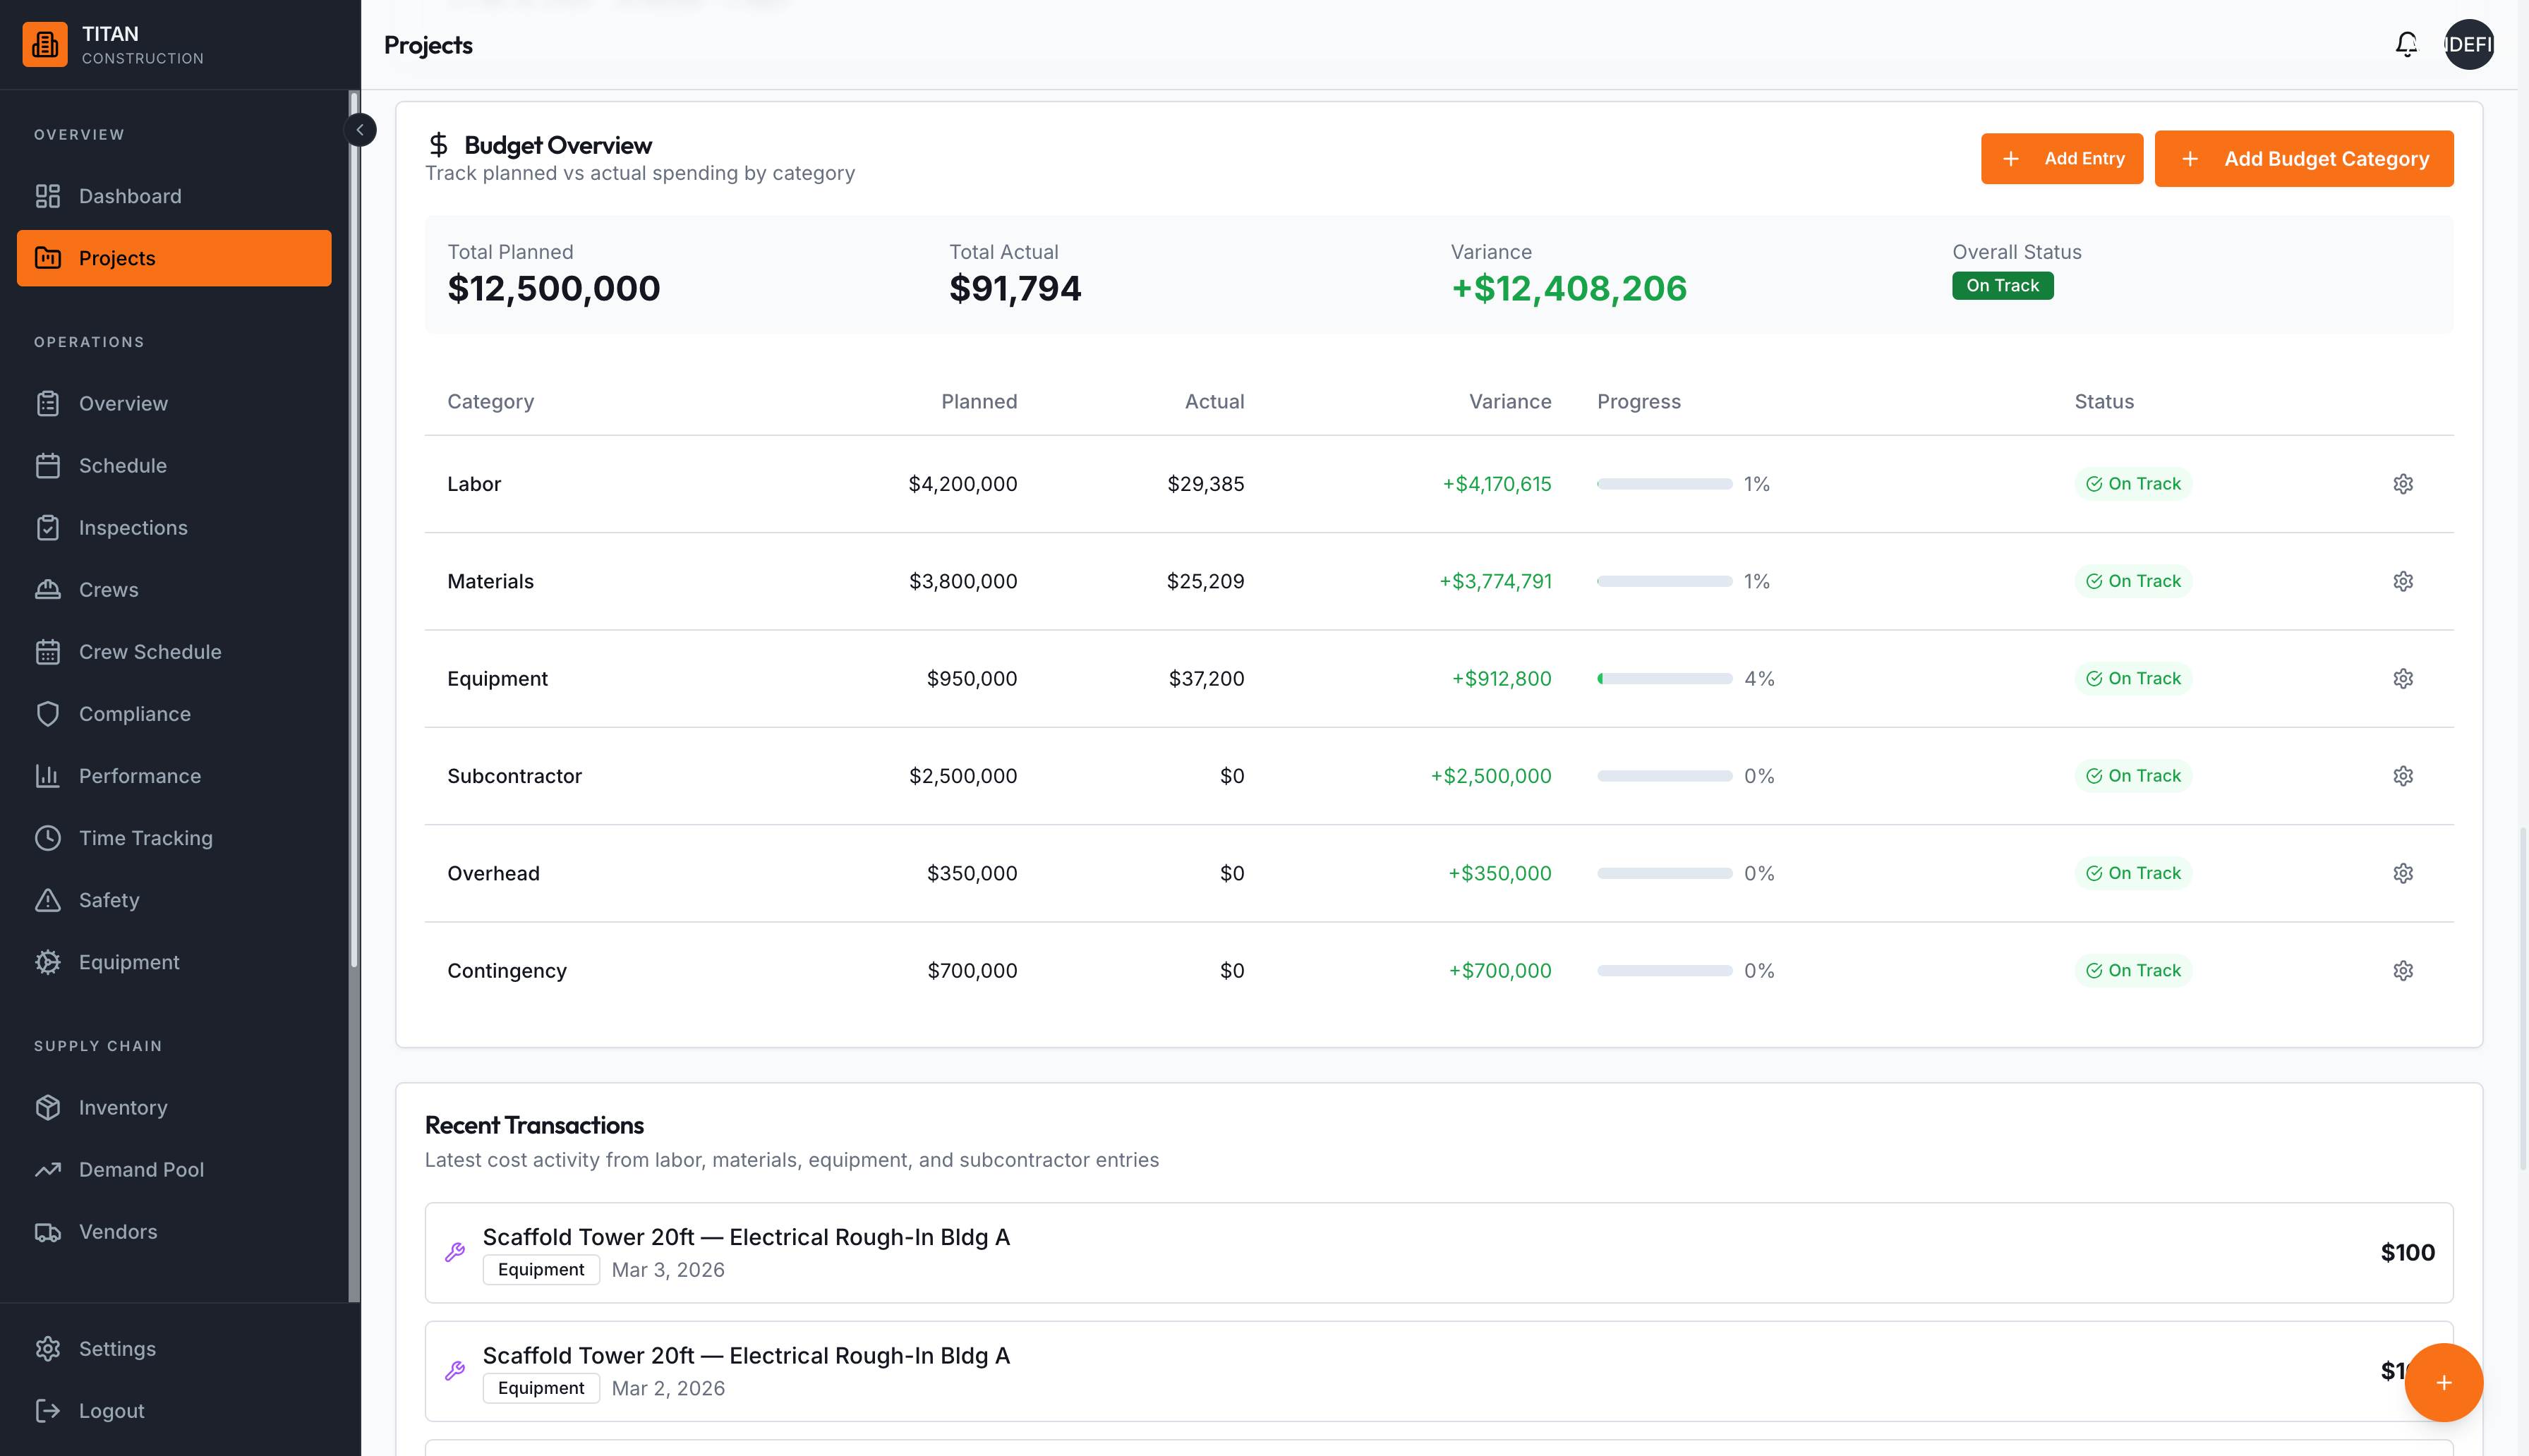
Task: Click the Variance column header
Action: pyautogui.click(x=1510, y=402)
